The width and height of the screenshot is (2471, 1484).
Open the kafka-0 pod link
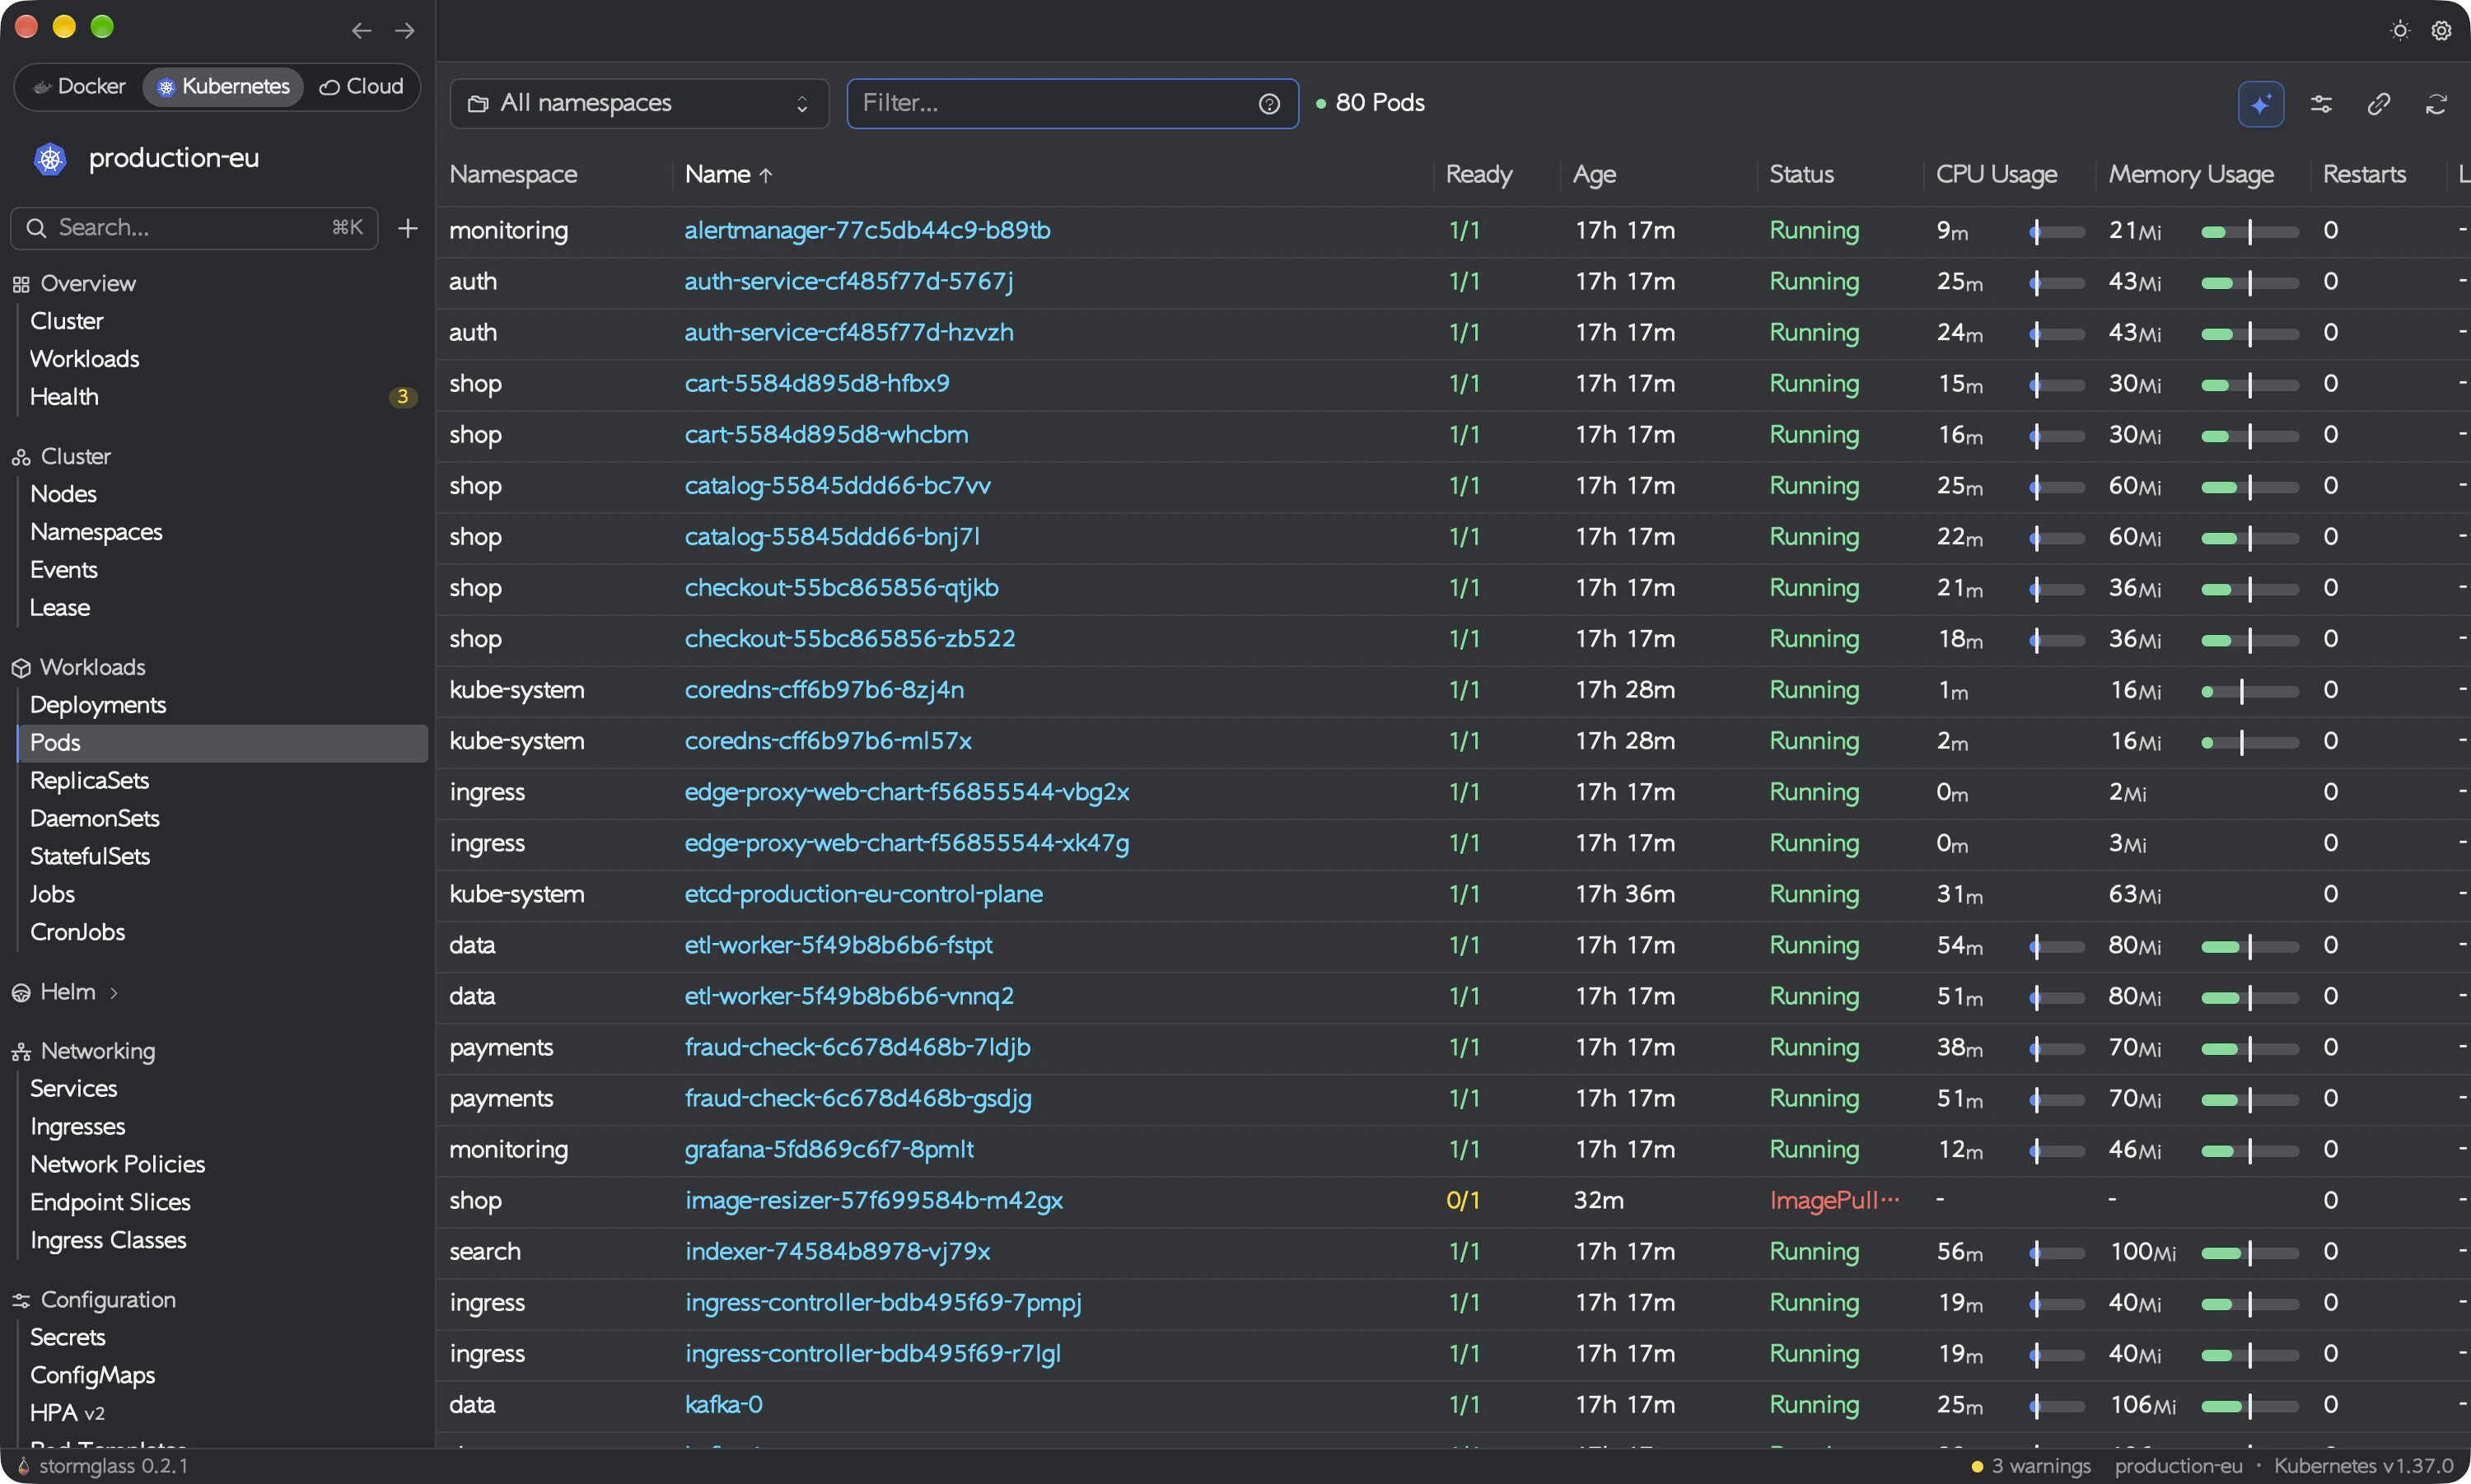723,1404
